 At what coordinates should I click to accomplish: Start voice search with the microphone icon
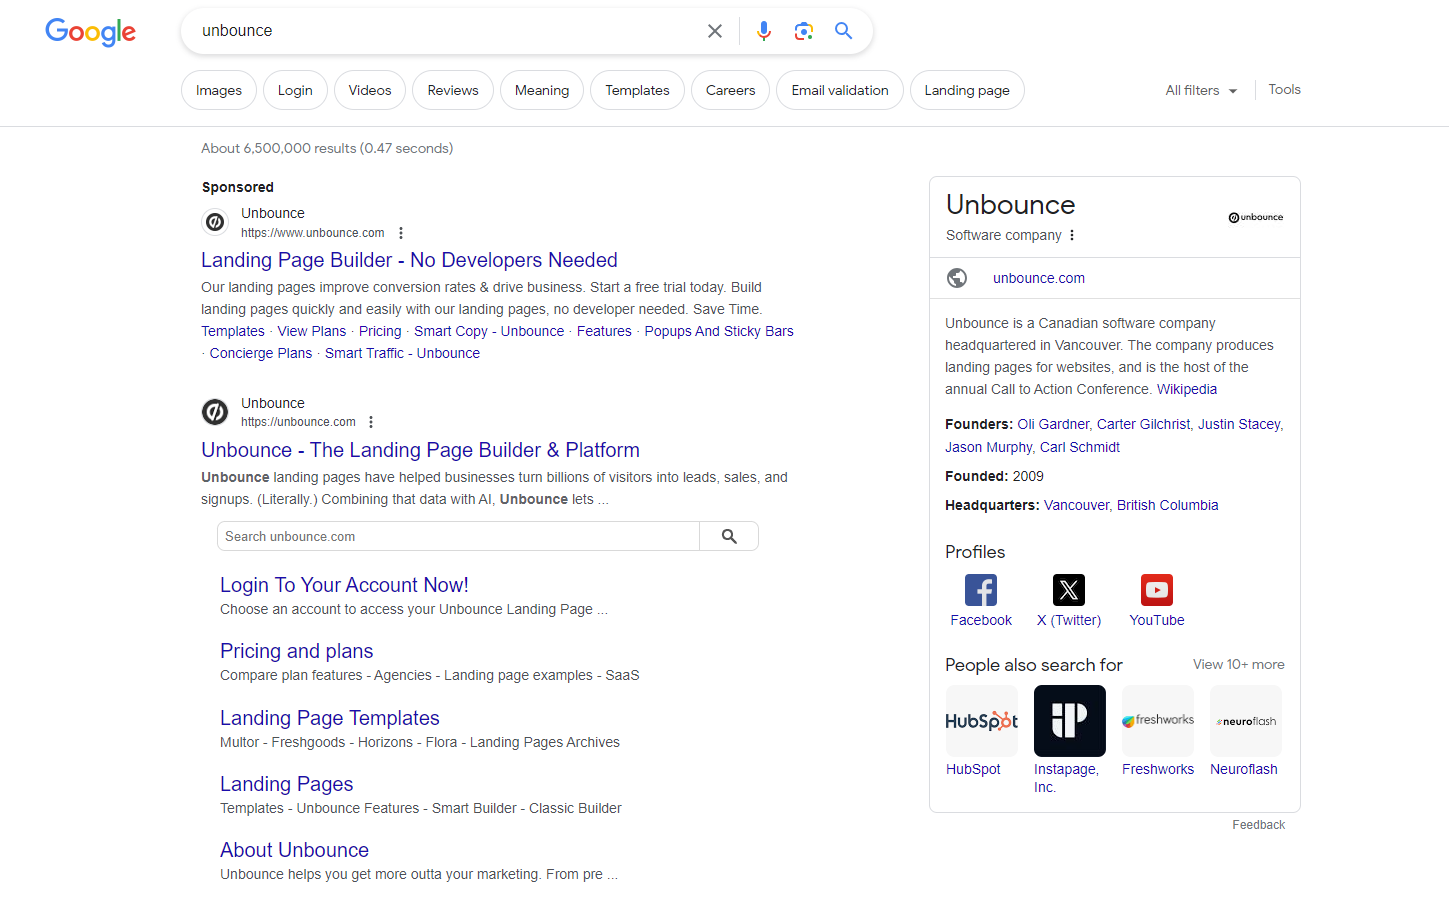pos(764,31)
